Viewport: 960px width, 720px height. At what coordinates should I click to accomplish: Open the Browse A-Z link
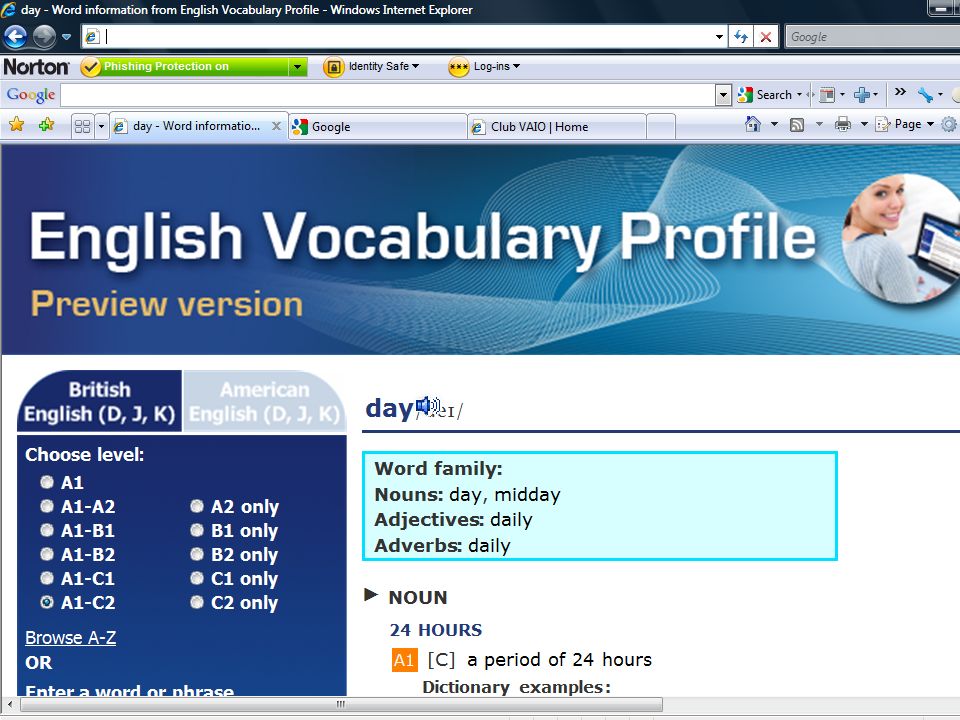pyautogui.click(x=70, y=638)
